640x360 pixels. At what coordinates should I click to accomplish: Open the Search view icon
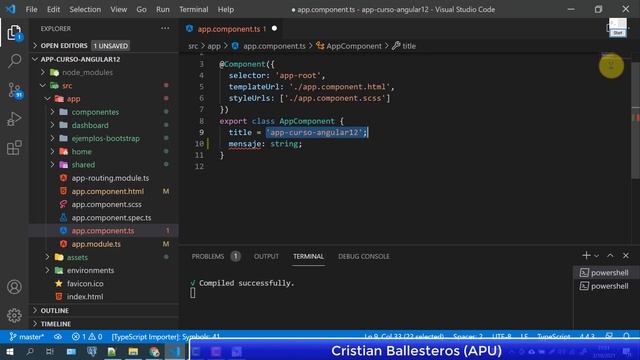[14, 61]
